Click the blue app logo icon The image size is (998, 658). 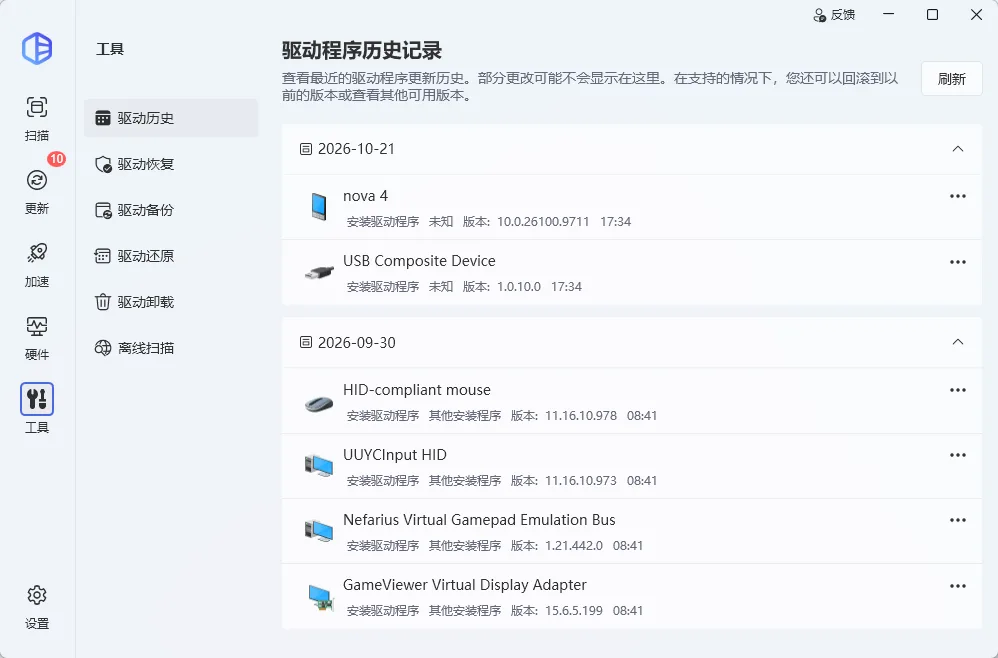[x=37, y=48]
